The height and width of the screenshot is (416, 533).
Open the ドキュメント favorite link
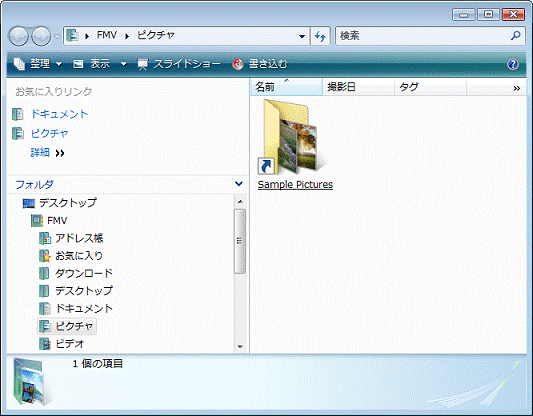tap(59, 114)
